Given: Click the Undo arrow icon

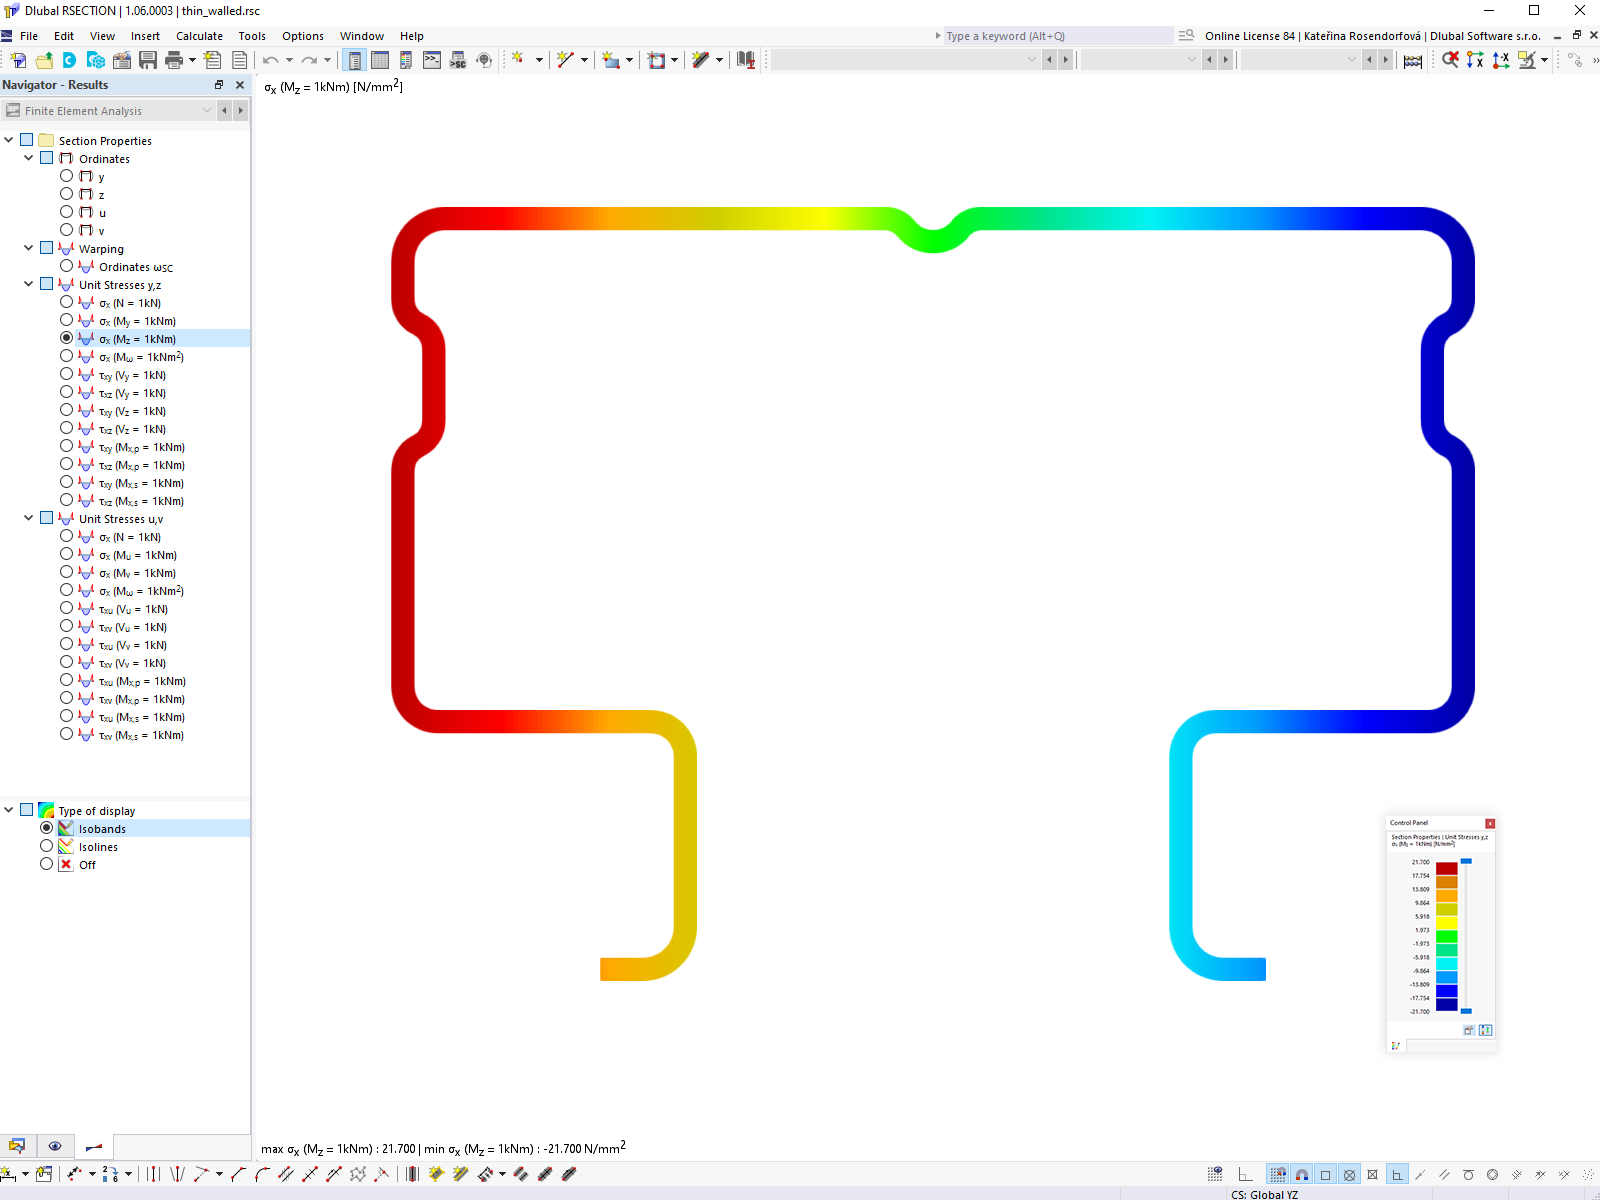Looking at the screenshot, I should tap(270, 60).
